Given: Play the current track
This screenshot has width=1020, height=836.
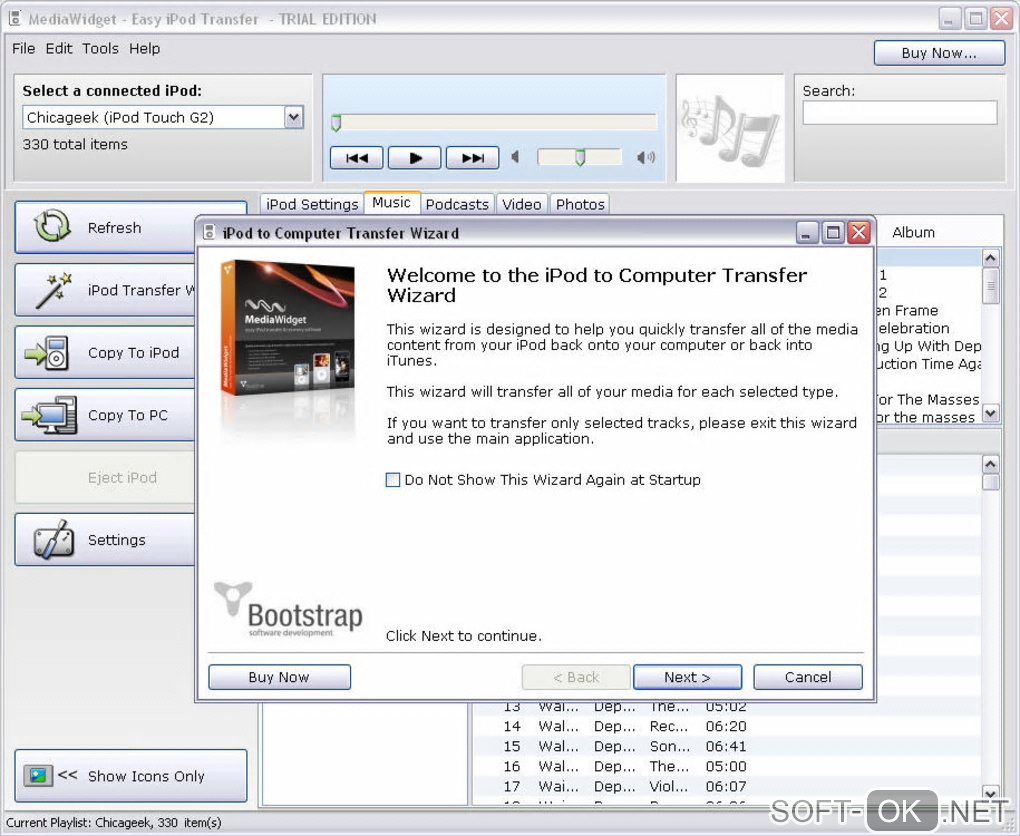Looking at the screenshot, I should (x=414, y=157).
